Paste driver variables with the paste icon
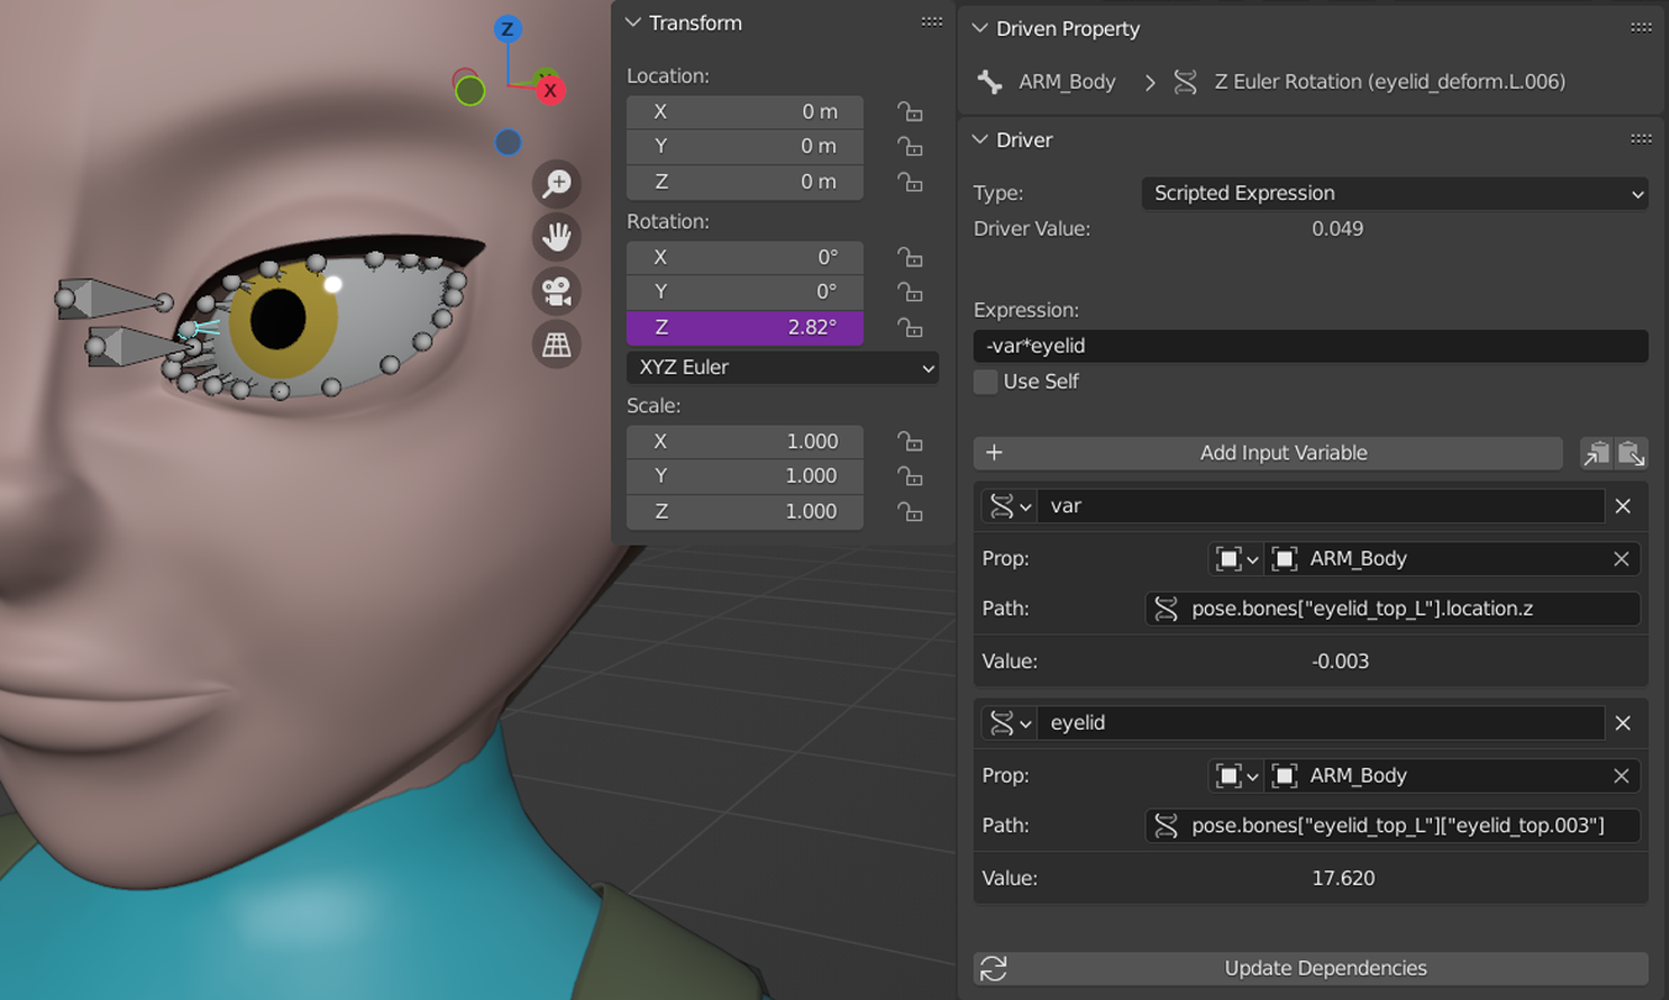The height and width of the screenshot is (1000, 1669). click(1631, 453)
